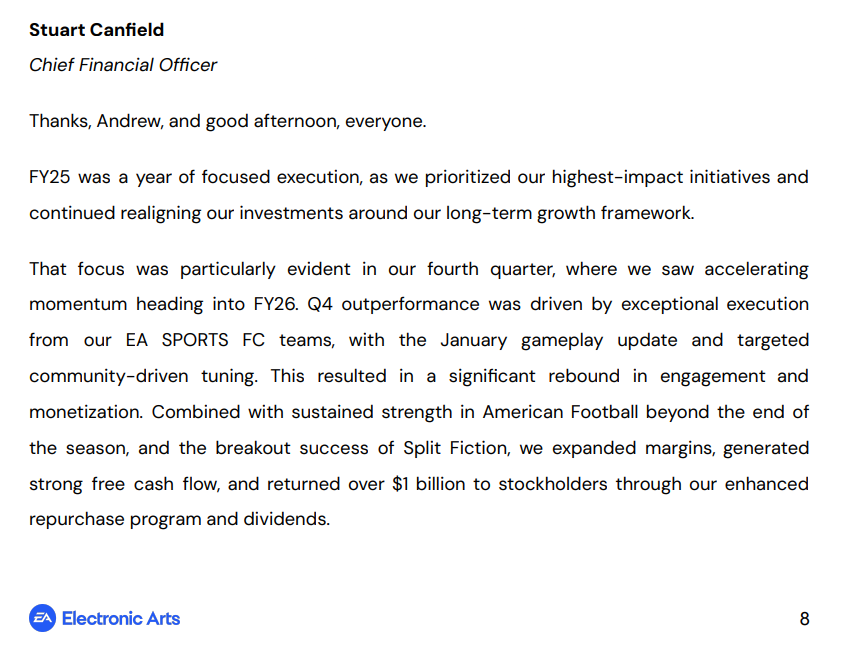Click the word FY26
841x647 pixels.
(x=275, y=304)
